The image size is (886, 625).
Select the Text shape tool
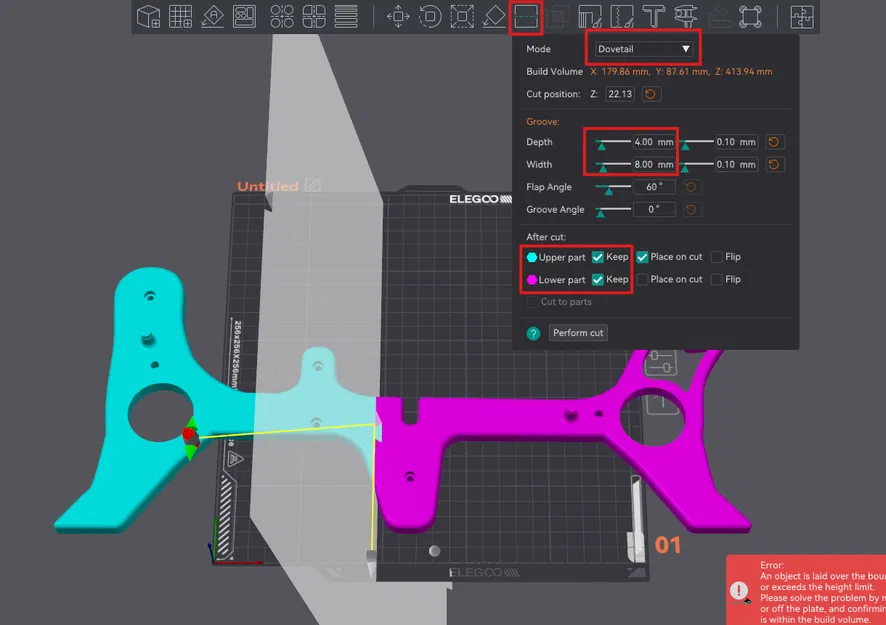point(654,16)
